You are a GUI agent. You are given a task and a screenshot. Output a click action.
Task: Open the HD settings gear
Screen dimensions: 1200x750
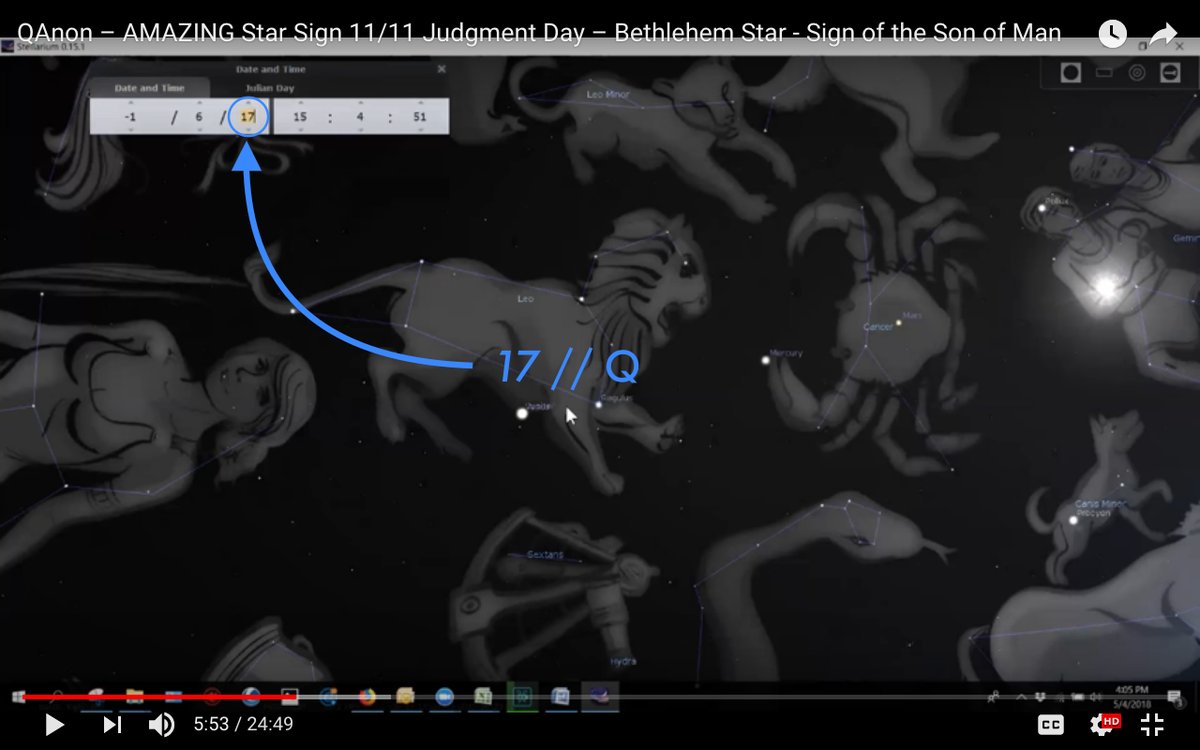[x=1105, y=724]
